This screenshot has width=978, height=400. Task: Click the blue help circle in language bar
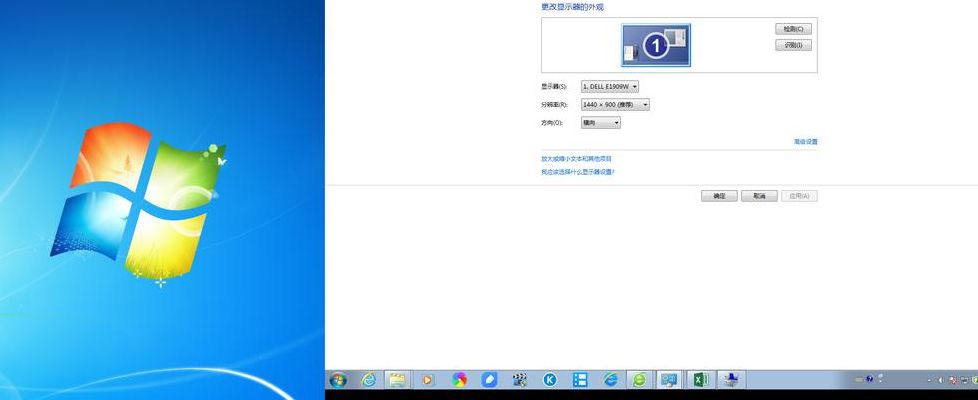tap(869, 379)
